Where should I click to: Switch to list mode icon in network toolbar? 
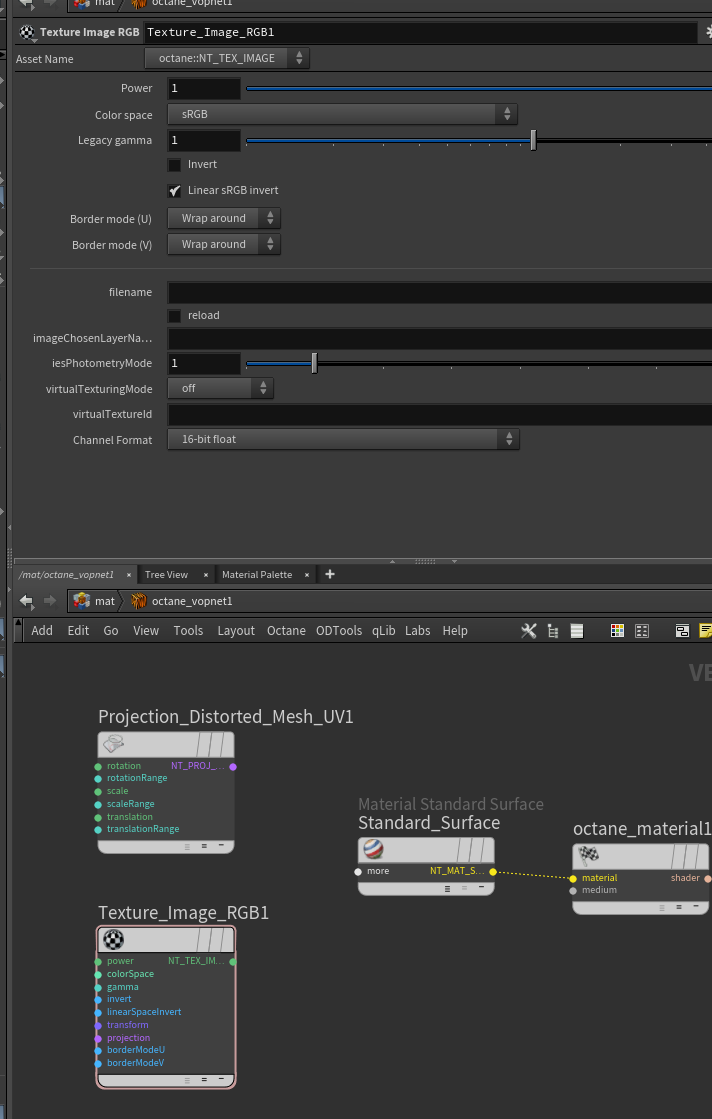pyautogui.click(x=577, y=631)
